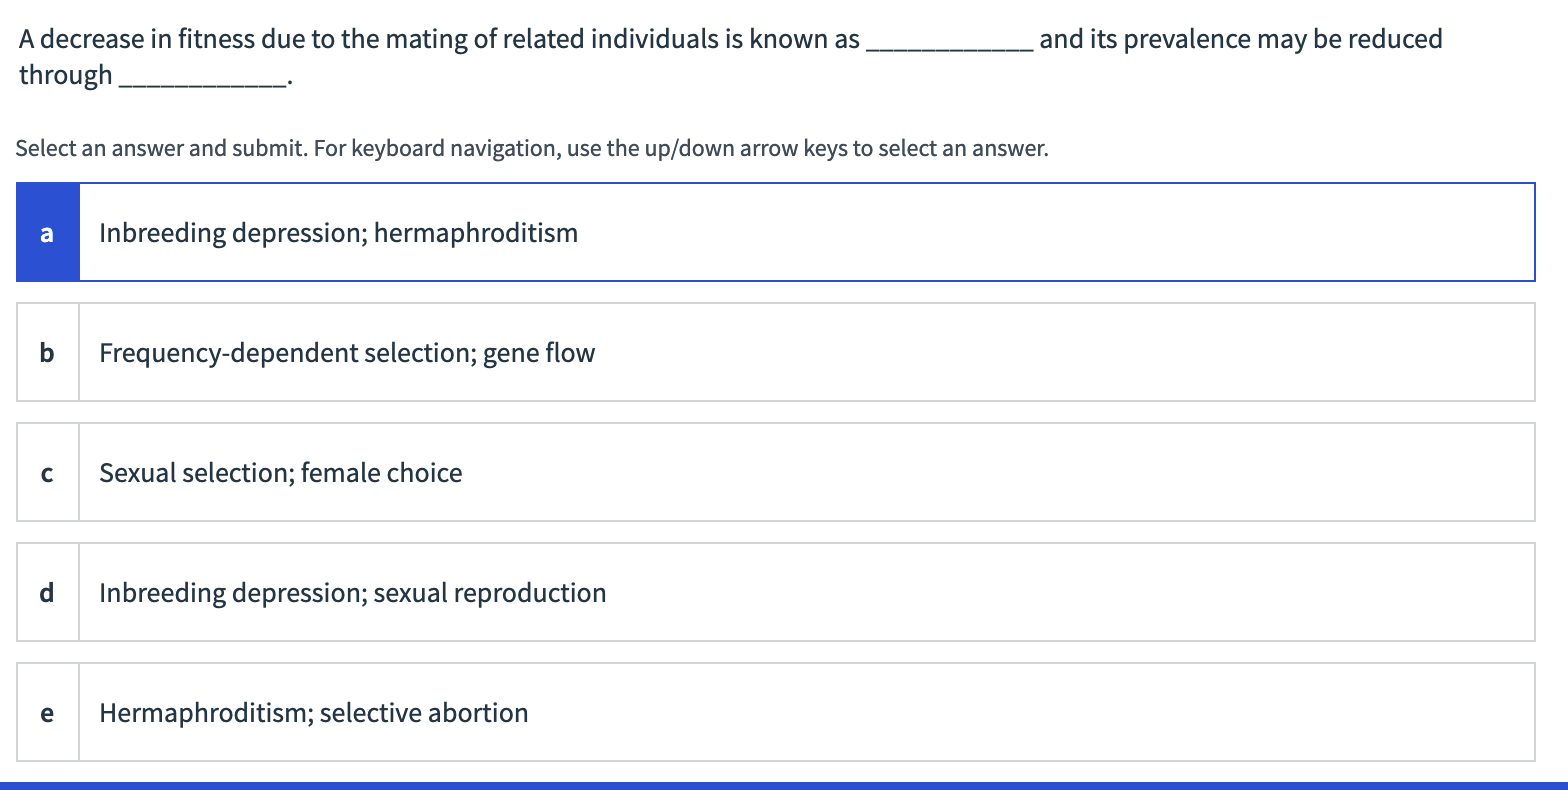Click the 'b' letter badge

point(47,353)
